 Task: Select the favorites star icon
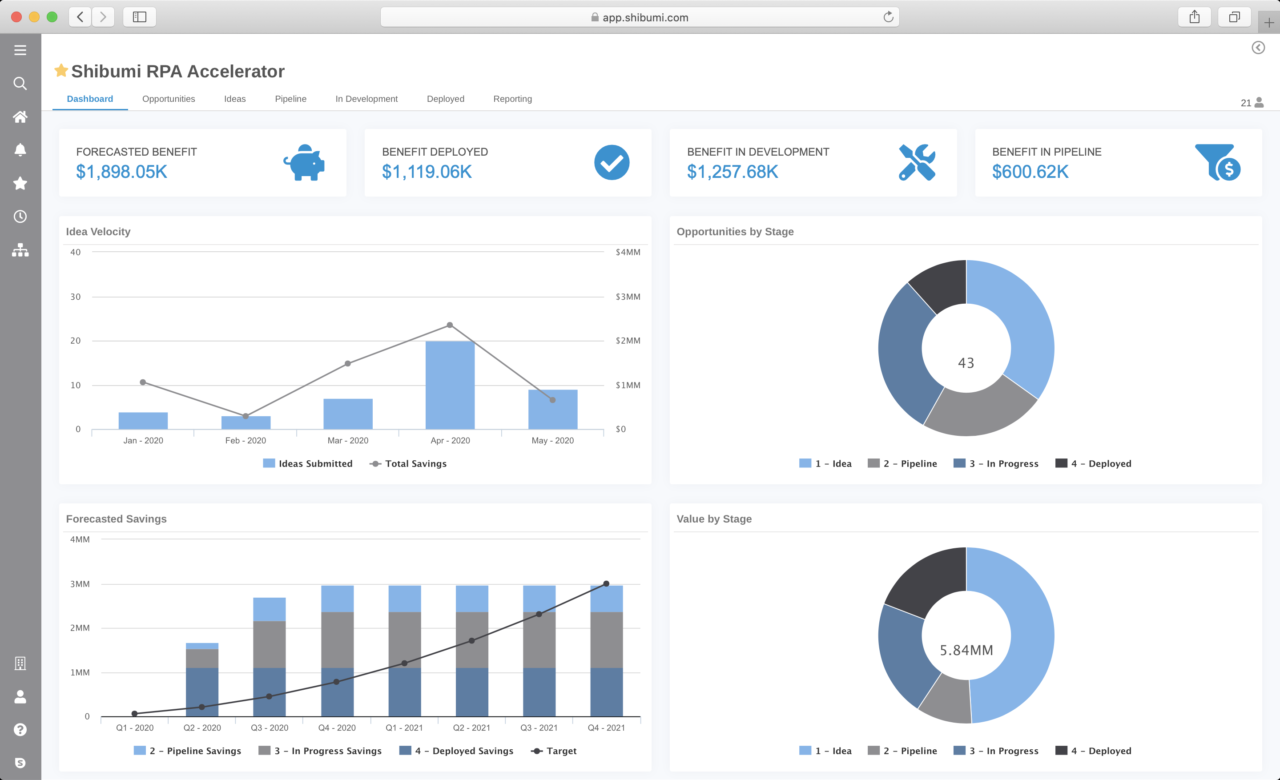pos(20,183)
